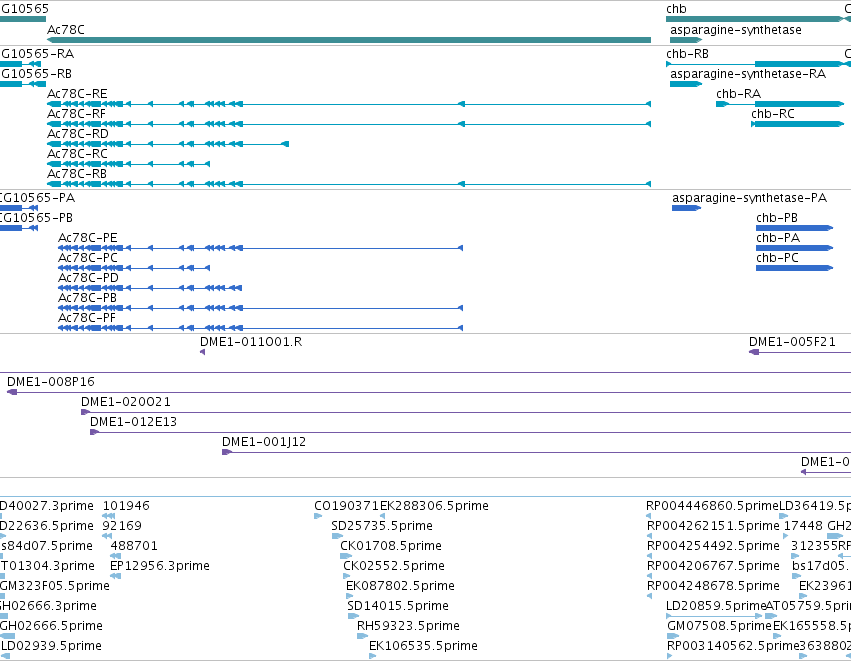Click EST GH02666.5prime
This screenshot has height=661, width=851.
[8, 636]
